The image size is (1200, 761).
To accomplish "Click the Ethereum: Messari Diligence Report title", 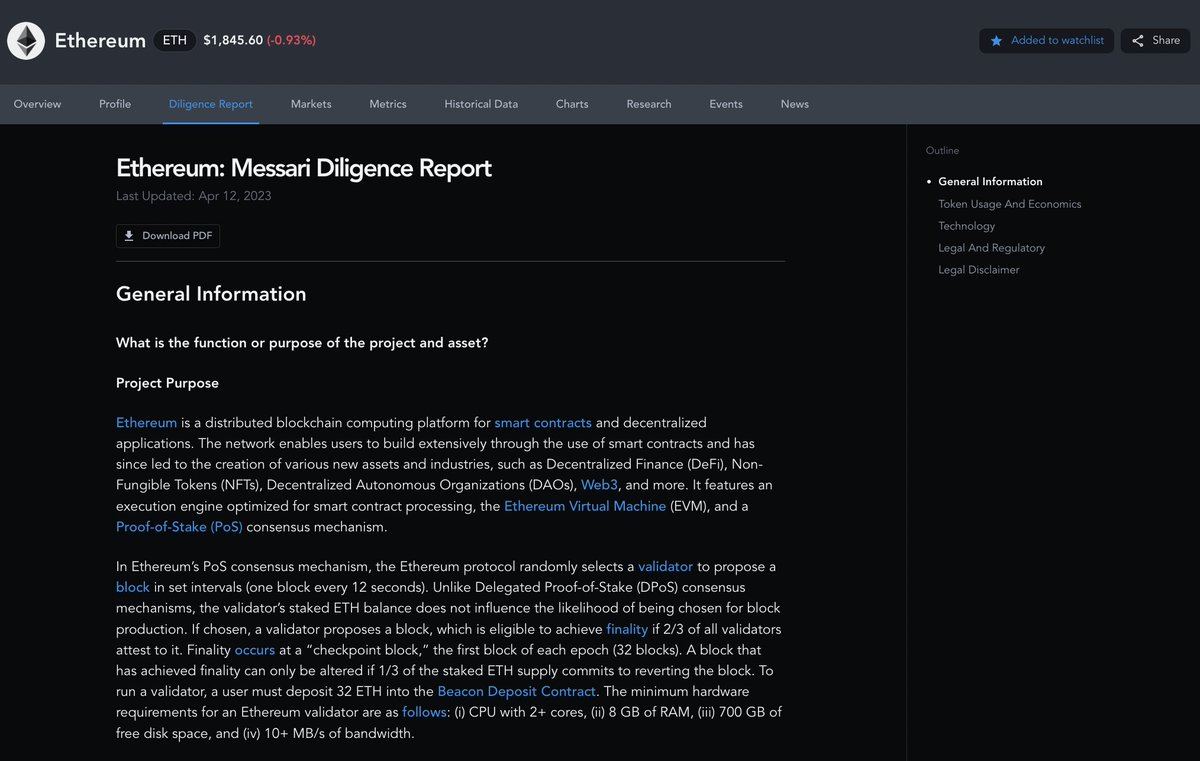I will 304,168.
